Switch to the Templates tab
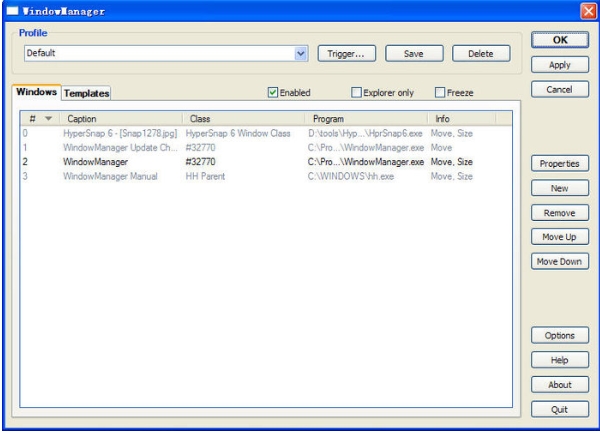The width and height of the screenshot is (600, 433). point(86,93)
